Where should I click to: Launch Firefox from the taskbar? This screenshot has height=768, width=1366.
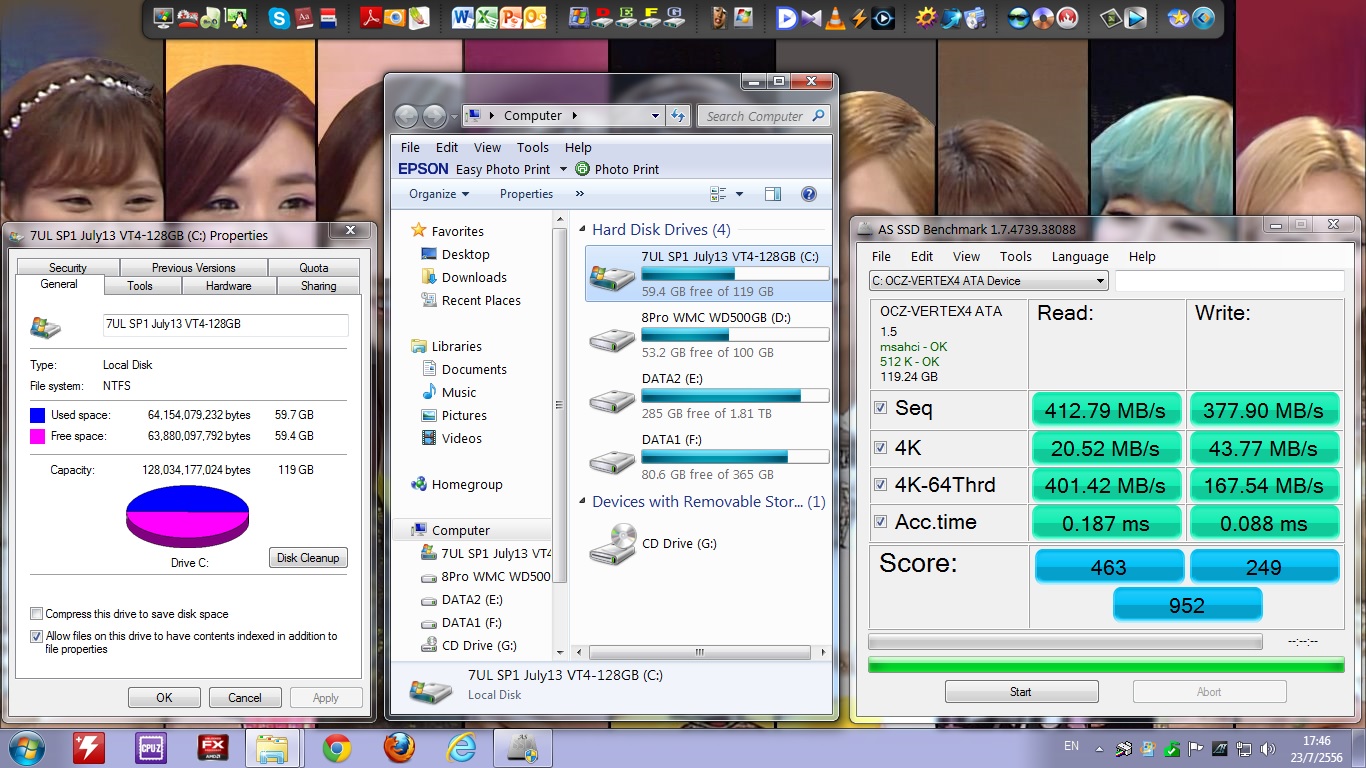[x=399, y=747]
